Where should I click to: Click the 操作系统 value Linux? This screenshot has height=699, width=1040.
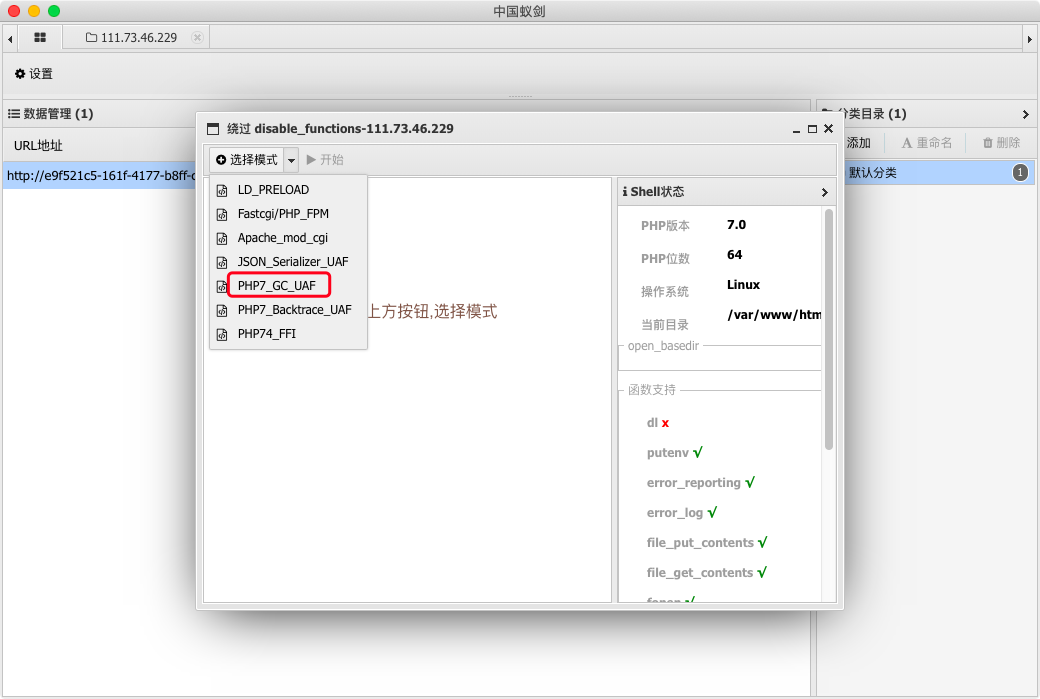[744, 285]
